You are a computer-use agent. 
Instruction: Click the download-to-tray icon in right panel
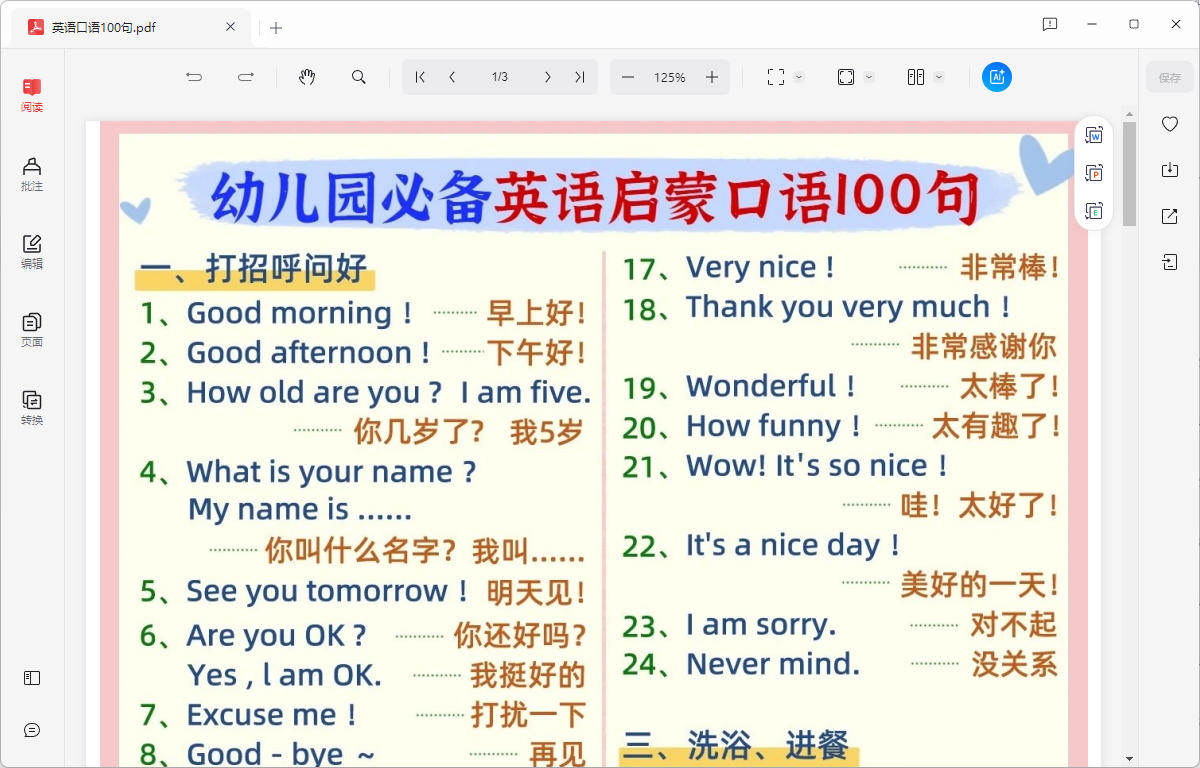click(x=1170, y=170)
